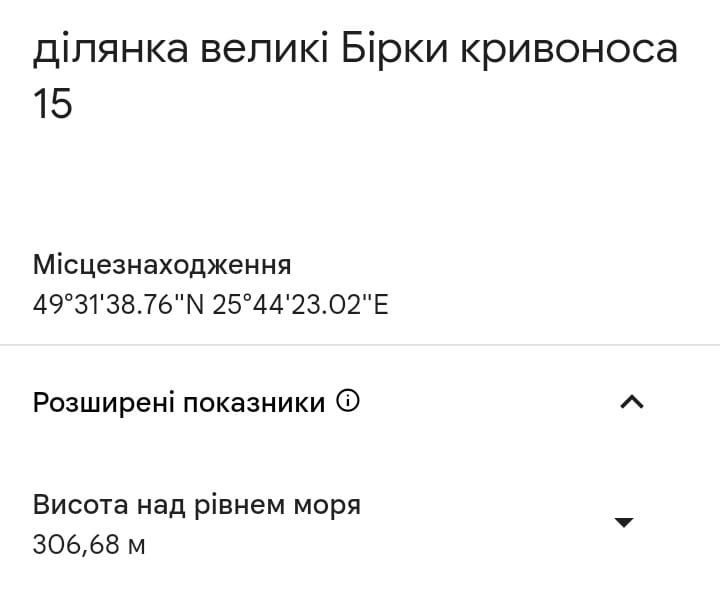Click the coordinates 49°31'38.76"N 25°44'23.02"E

click(x=211, y=304)
